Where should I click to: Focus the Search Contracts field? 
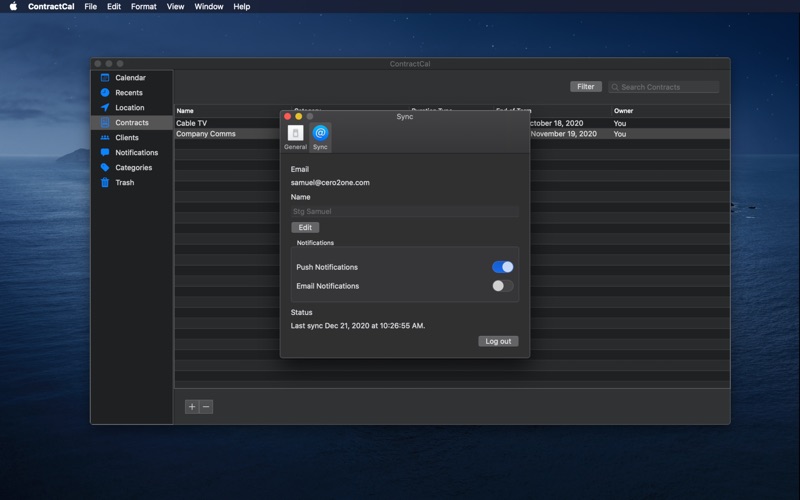663,87
